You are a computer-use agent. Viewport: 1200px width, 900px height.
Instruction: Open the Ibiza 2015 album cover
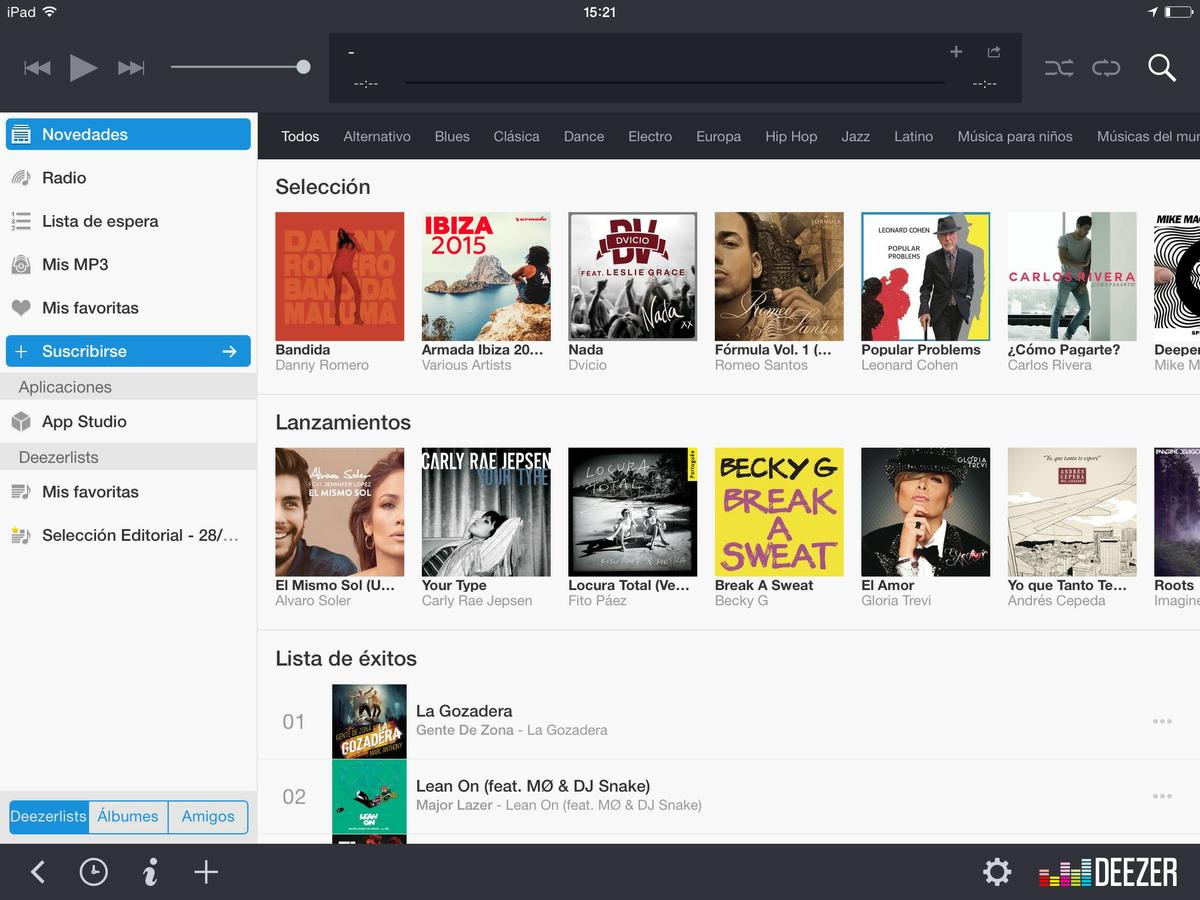(486, 277)
